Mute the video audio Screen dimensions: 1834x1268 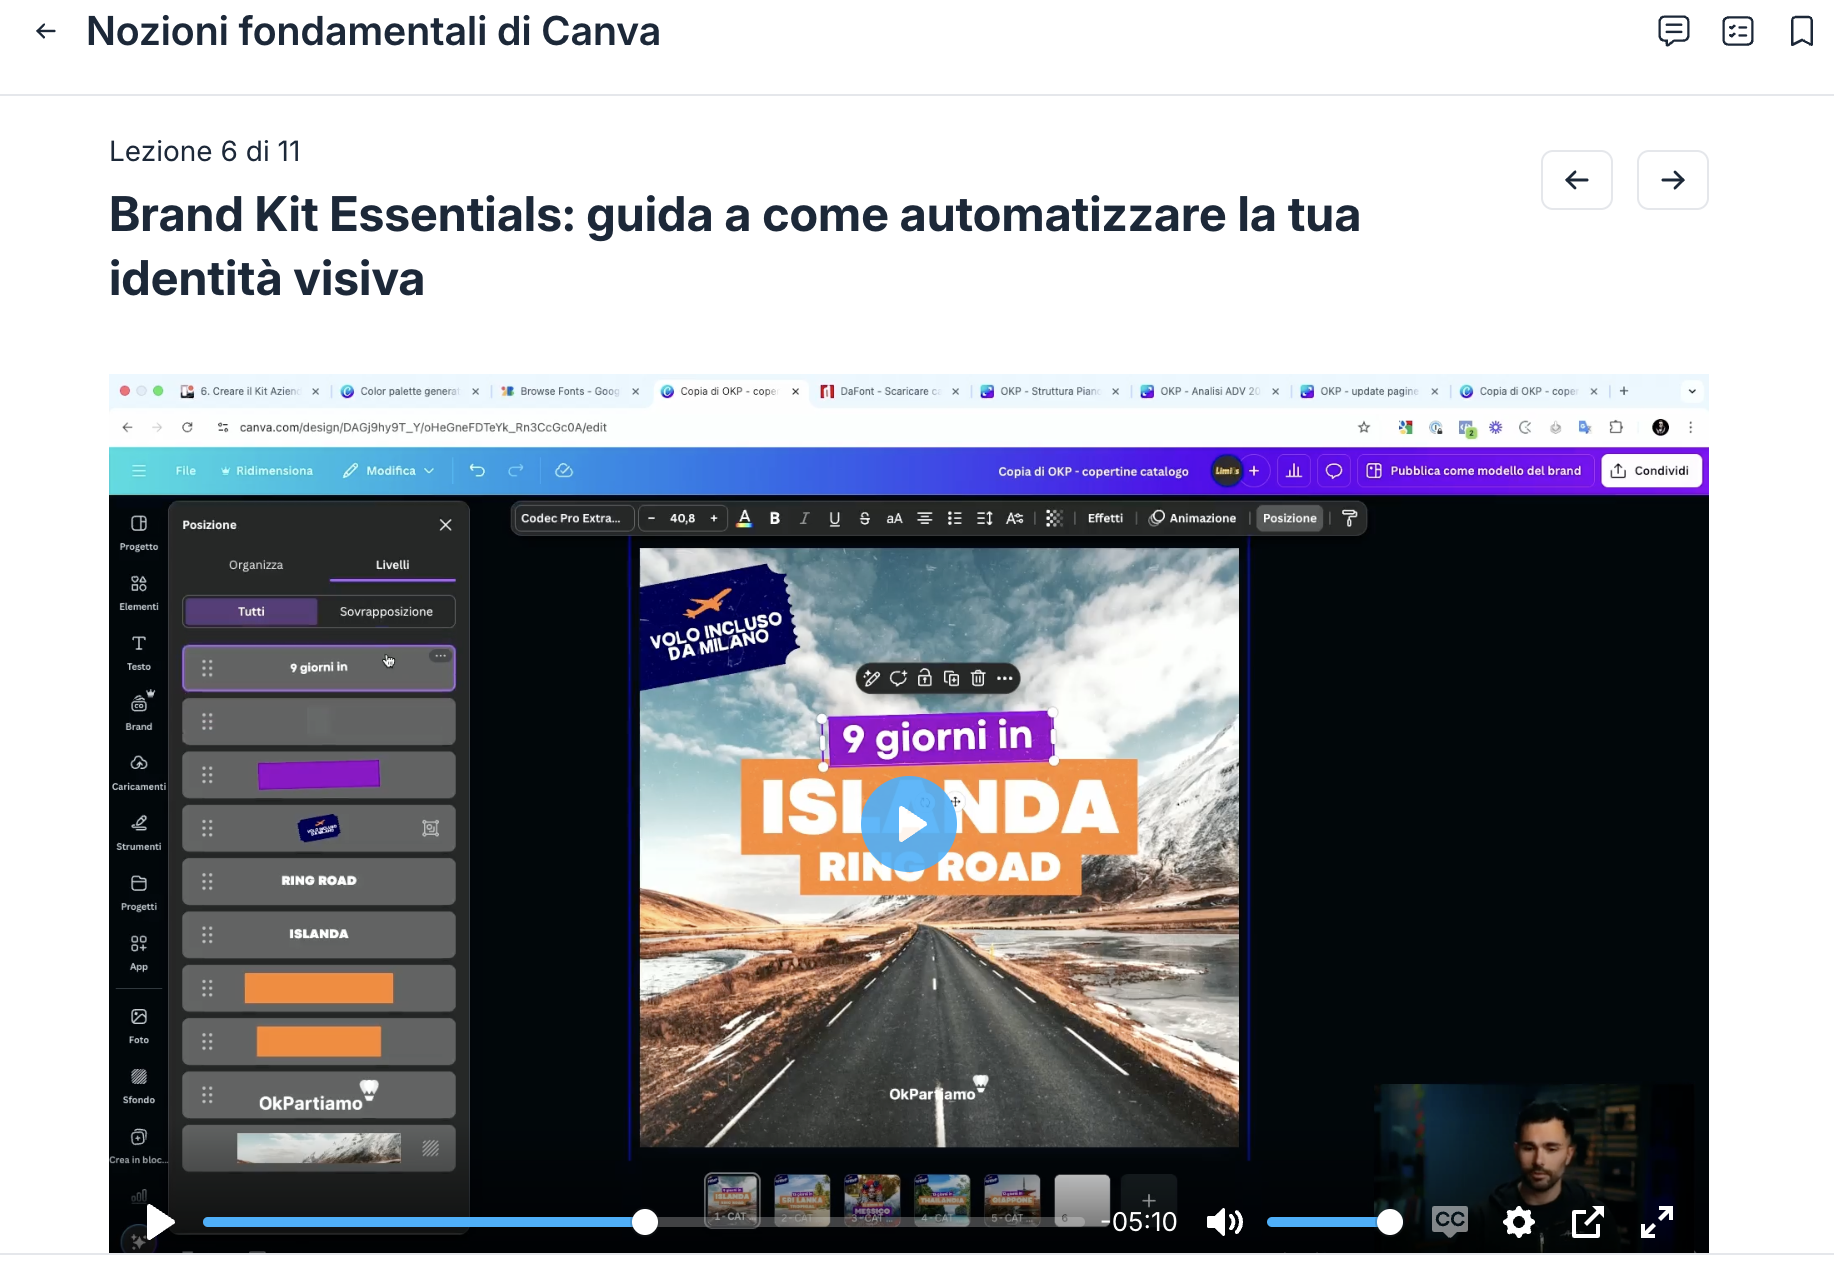point(1224,1221)
